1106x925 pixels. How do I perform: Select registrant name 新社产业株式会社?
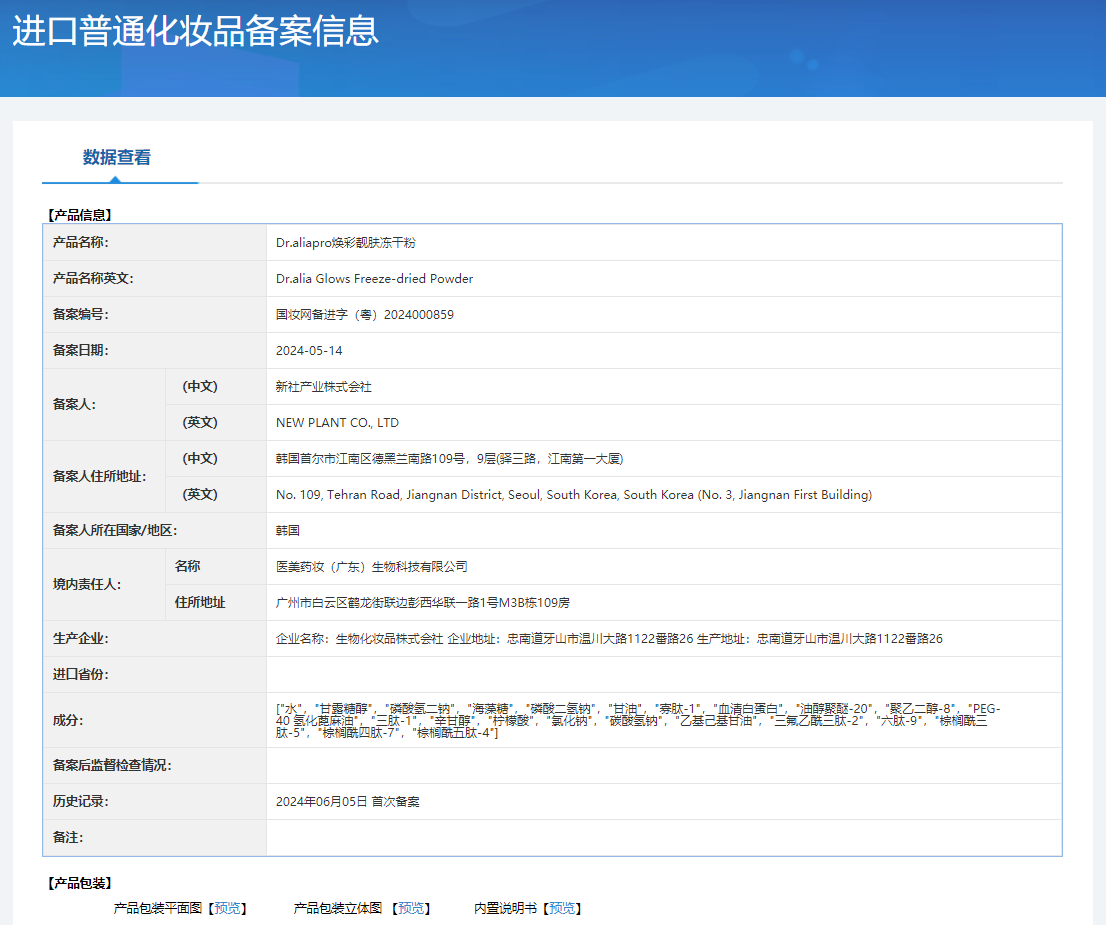tap(323, 387)
